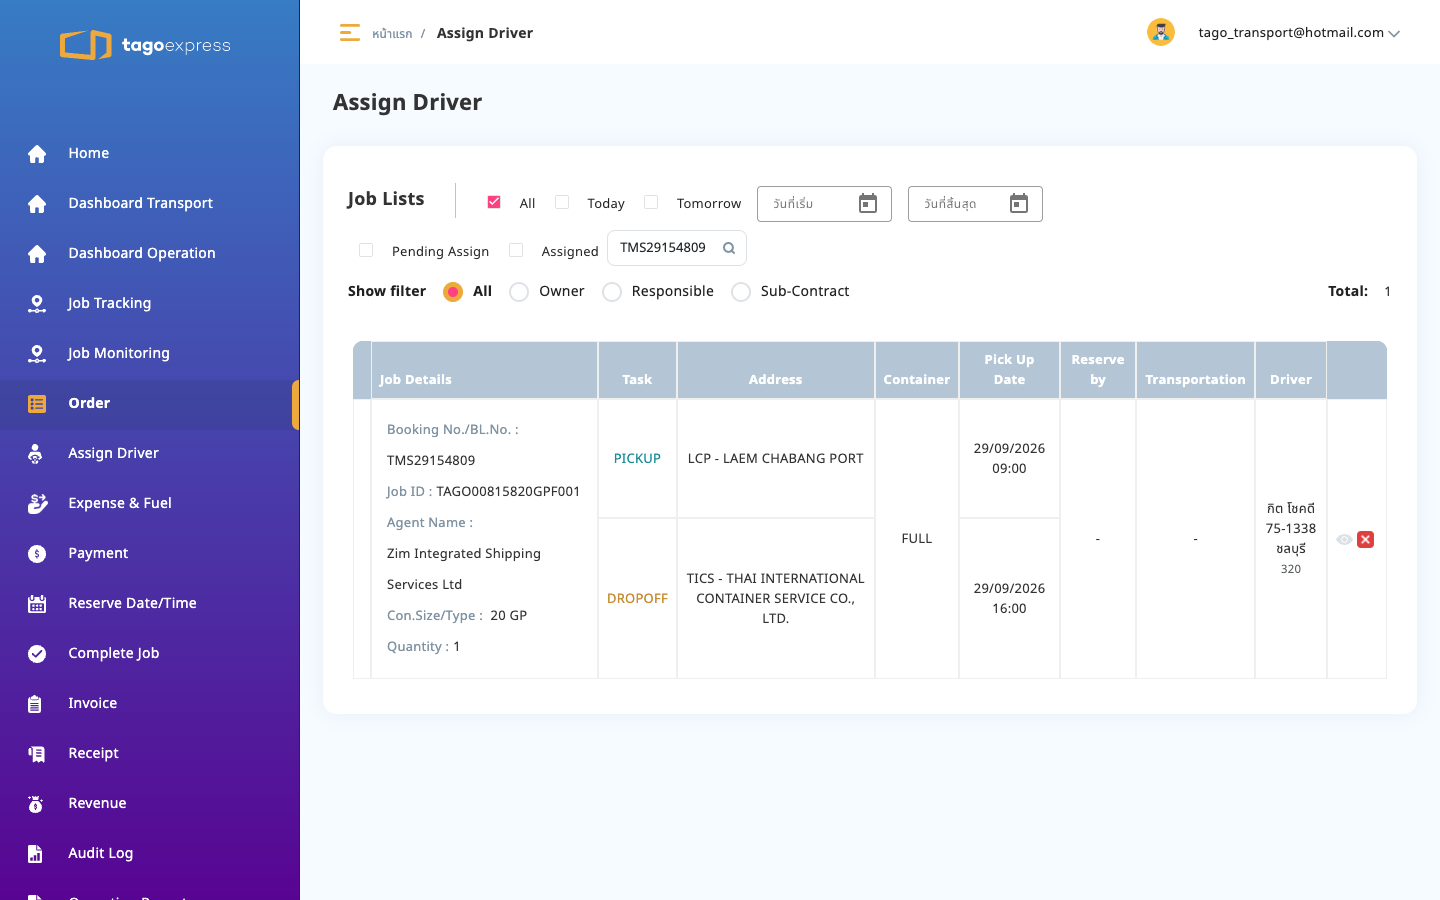Enable the Pending Assign checkbox

[366, 250]
